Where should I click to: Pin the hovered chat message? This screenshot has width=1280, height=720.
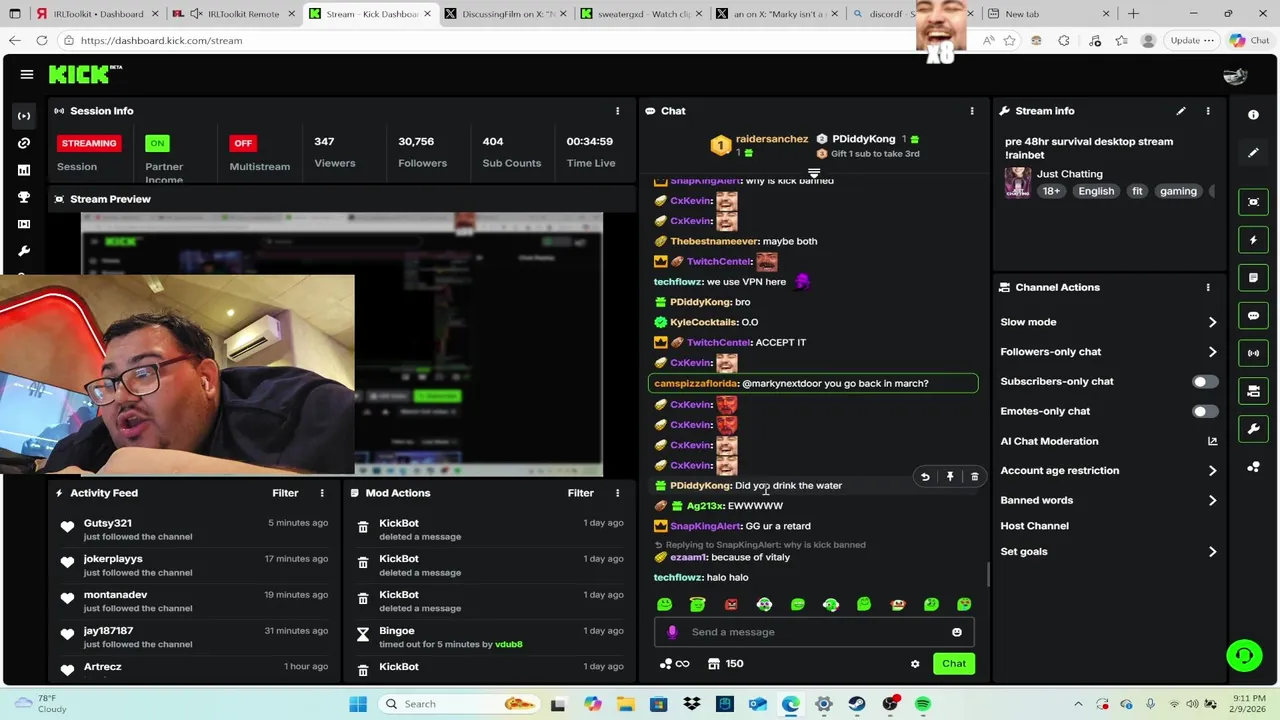(950, 477)
